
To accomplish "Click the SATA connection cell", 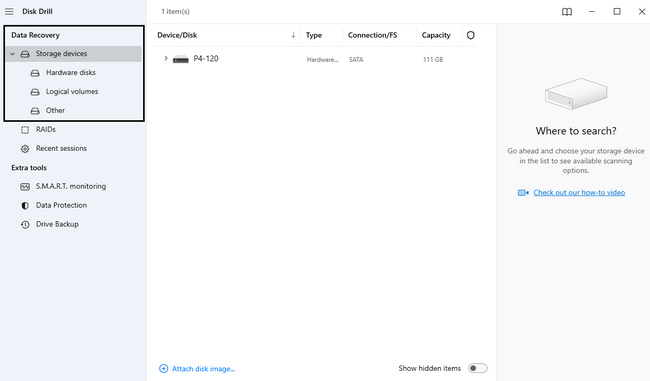I will pos(356,60).
